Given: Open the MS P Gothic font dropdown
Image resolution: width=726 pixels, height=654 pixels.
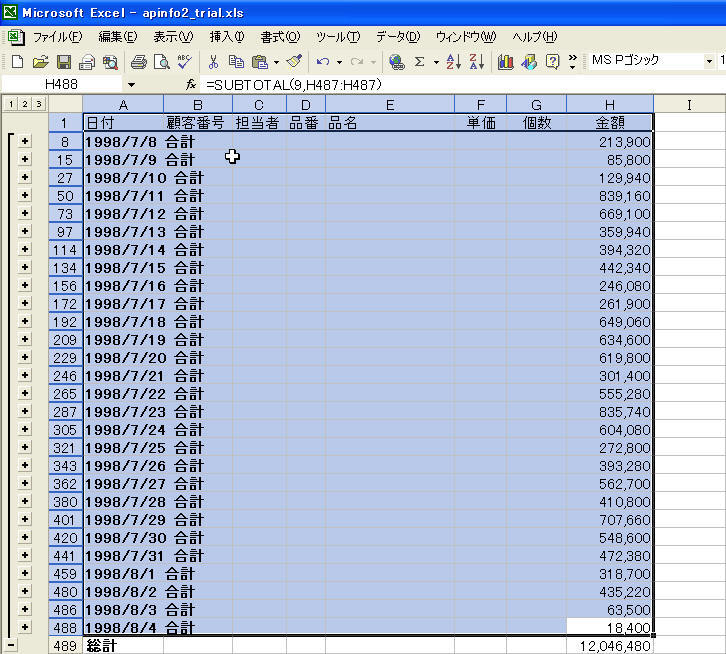Looking at the screenshot, I should tap(708, 62).
